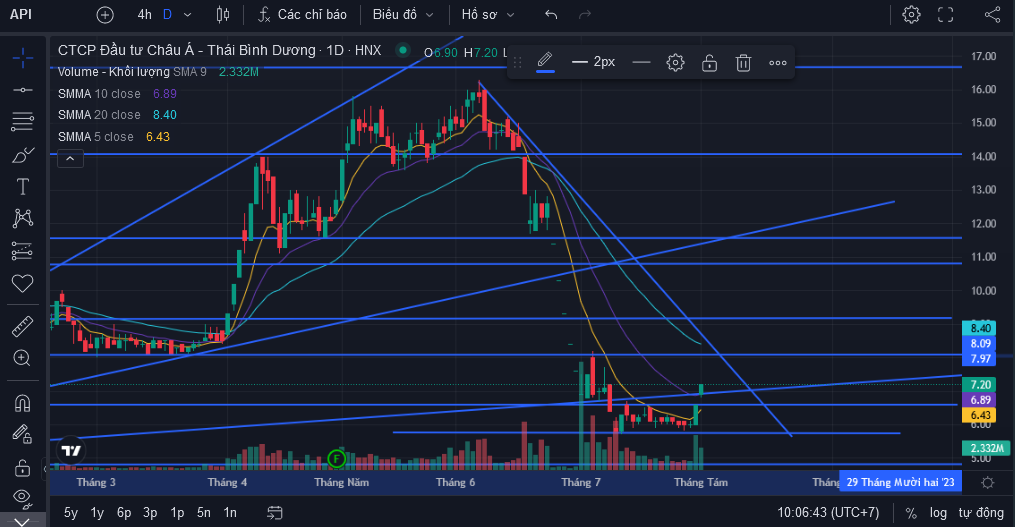Select the 5n date range
This screenshot has height=527, width=1015.
[203, 513]
